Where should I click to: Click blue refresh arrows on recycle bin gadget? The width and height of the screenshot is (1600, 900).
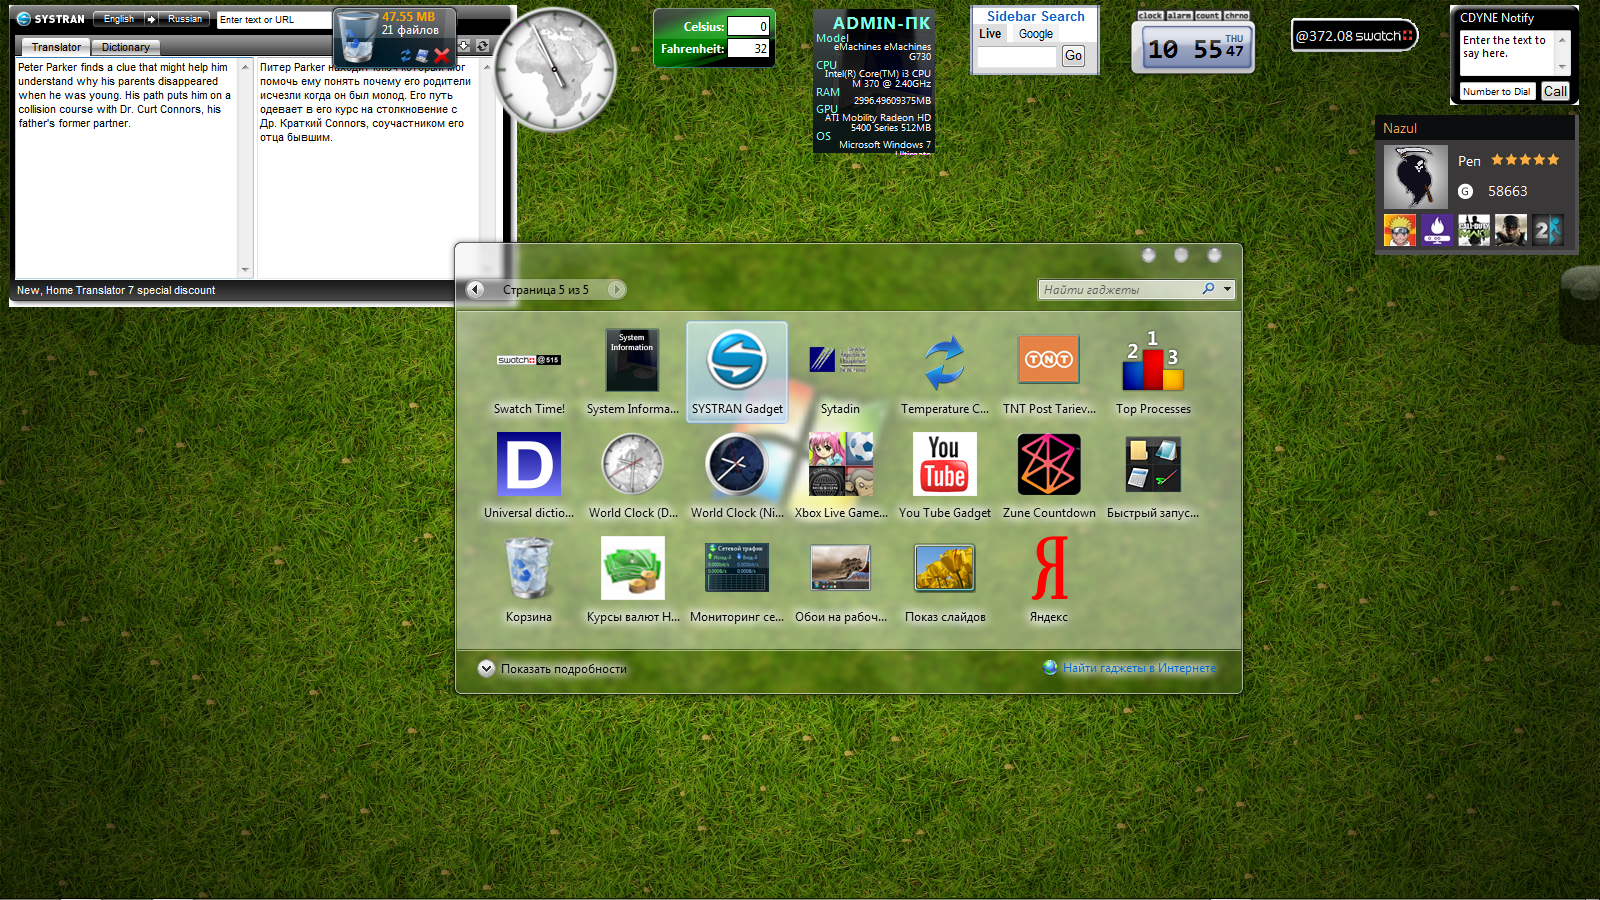click(406, 56)
